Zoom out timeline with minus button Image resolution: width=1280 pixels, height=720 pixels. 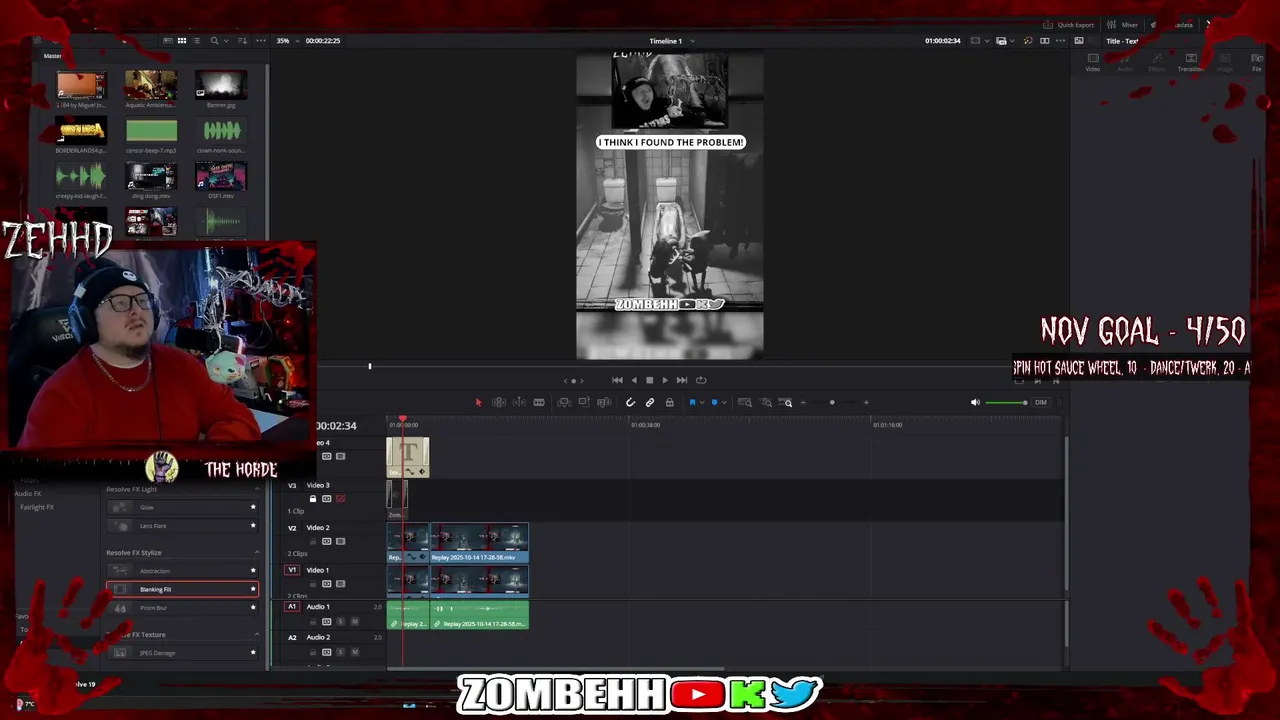click(x=803, y=402)
